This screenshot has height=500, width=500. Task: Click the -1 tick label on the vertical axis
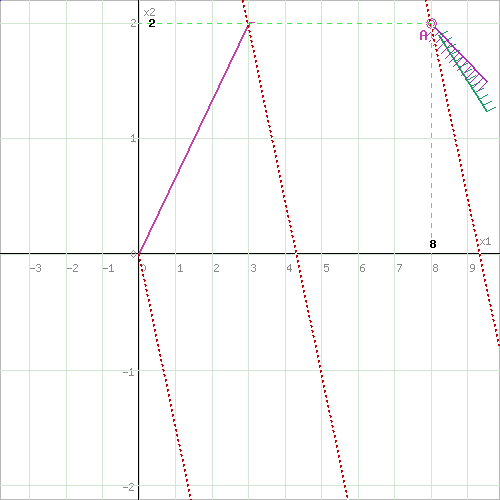129,372
